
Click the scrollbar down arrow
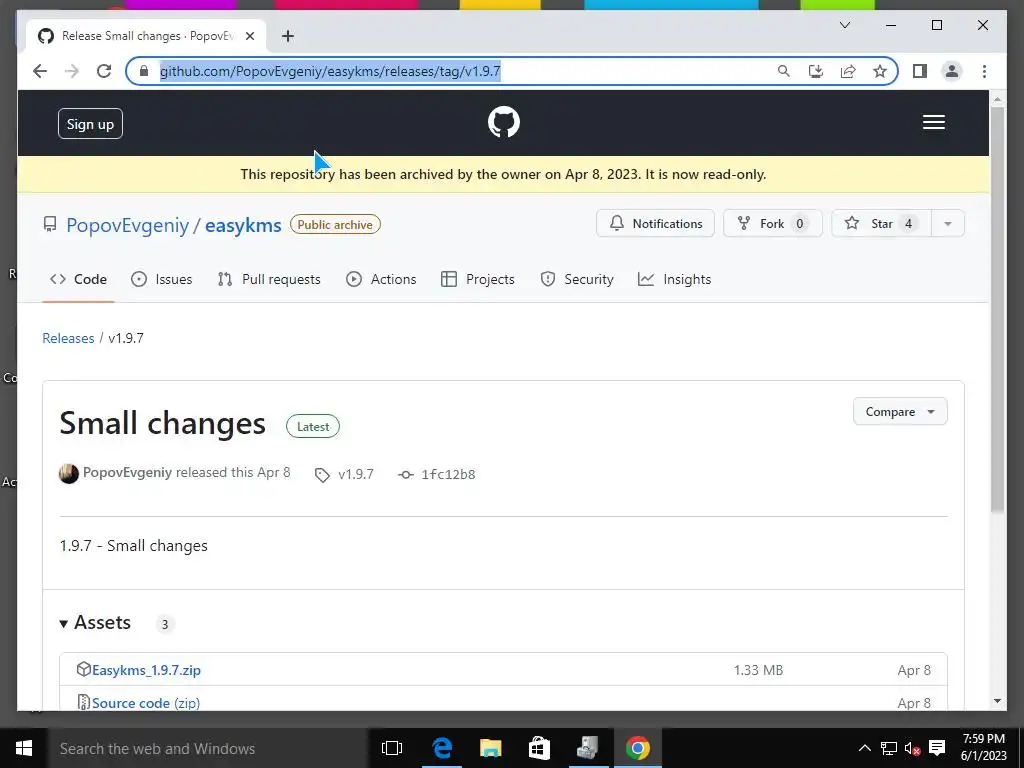point(997,701)
